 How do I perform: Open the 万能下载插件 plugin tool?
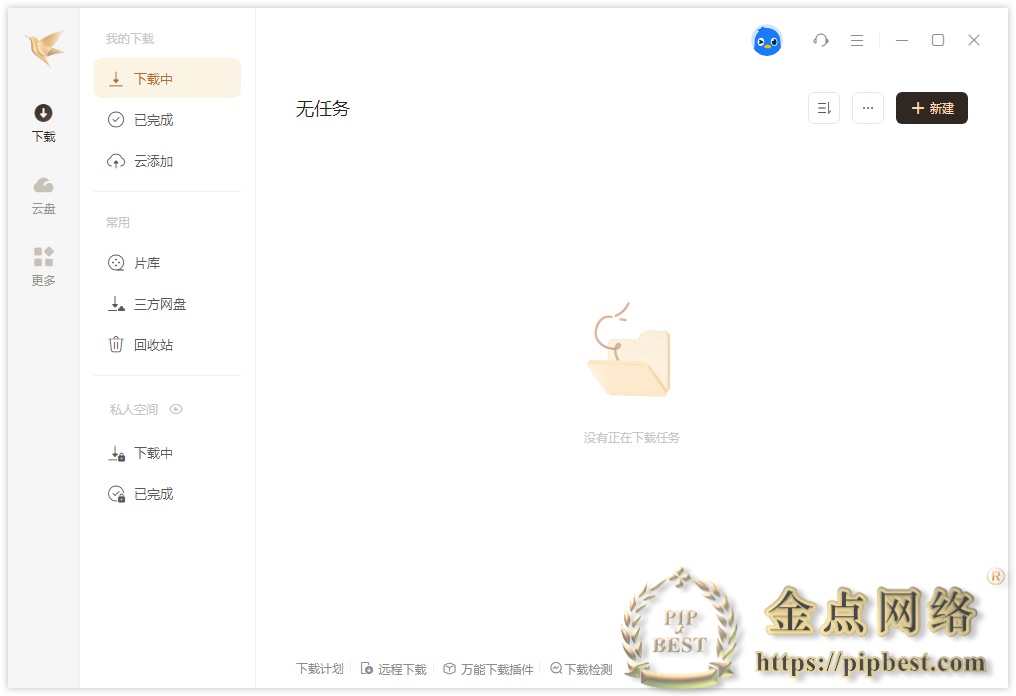tap(487, 669)
